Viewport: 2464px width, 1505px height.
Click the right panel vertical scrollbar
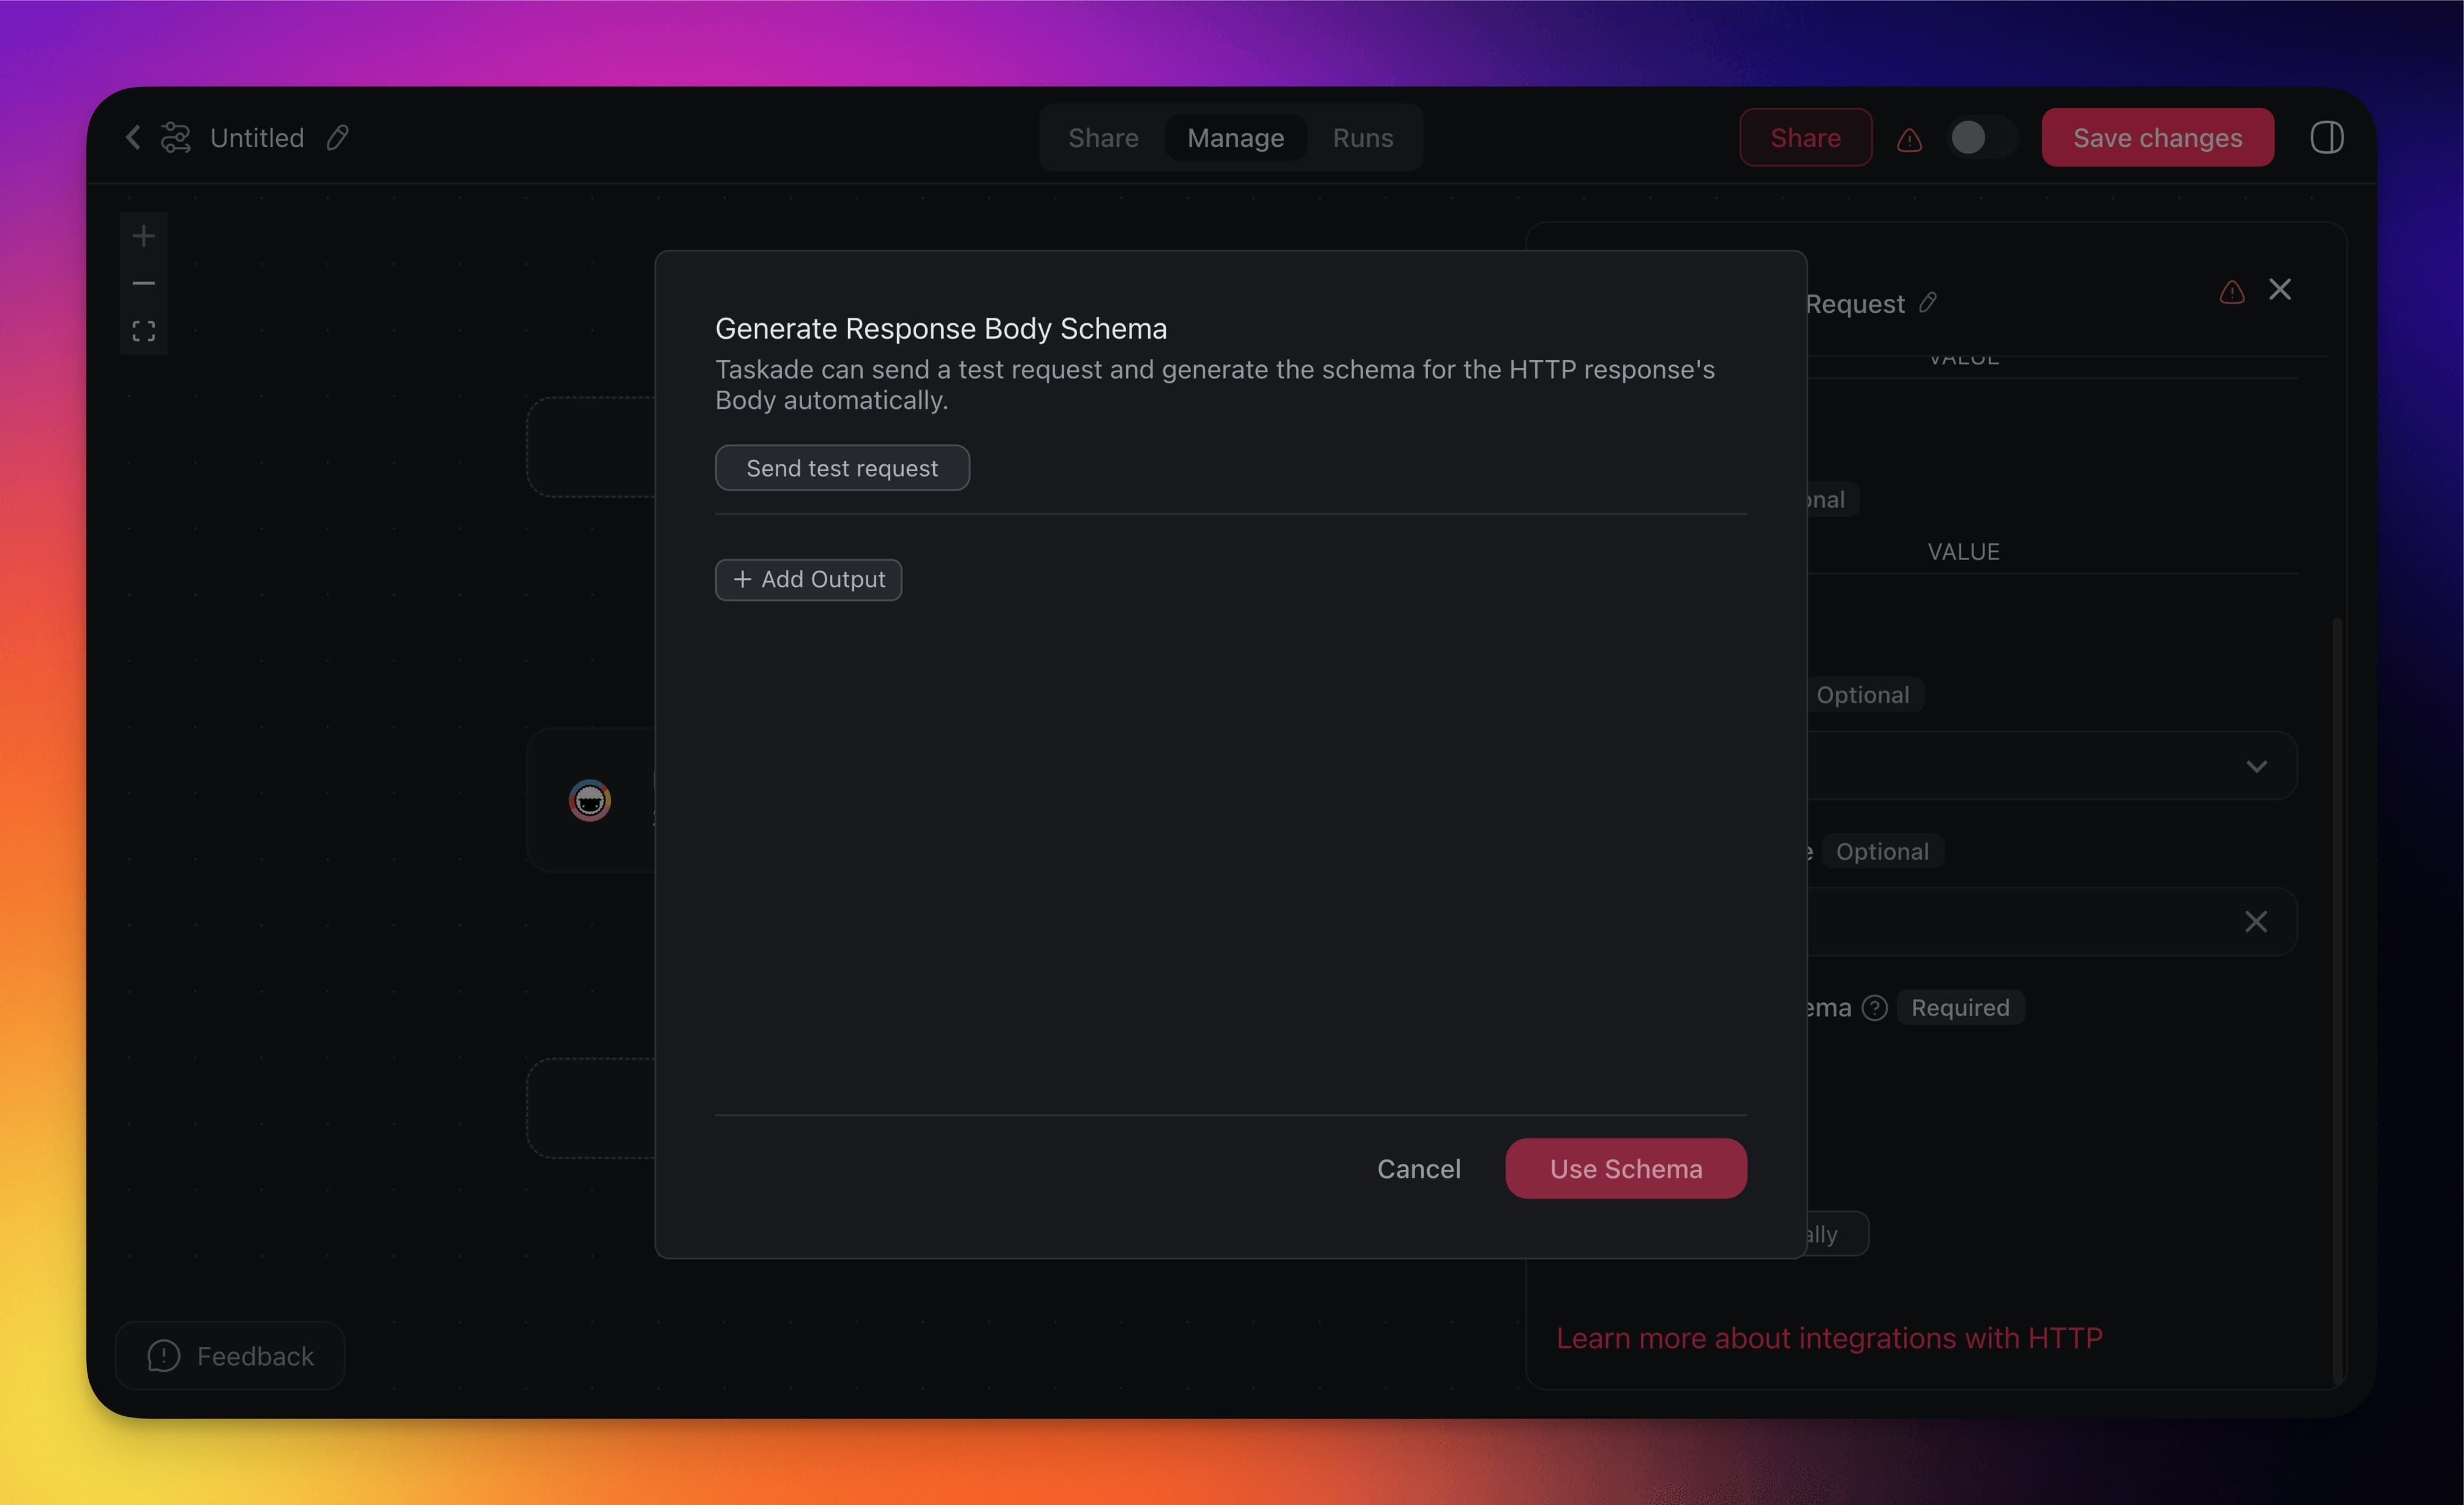click(x=2337, y=1000)
